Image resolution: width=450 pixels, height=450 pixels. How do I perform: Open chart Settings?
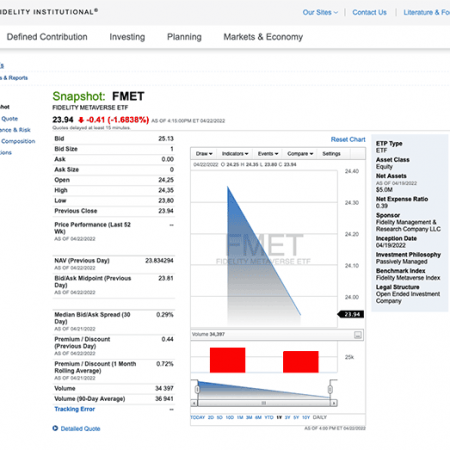331,154
